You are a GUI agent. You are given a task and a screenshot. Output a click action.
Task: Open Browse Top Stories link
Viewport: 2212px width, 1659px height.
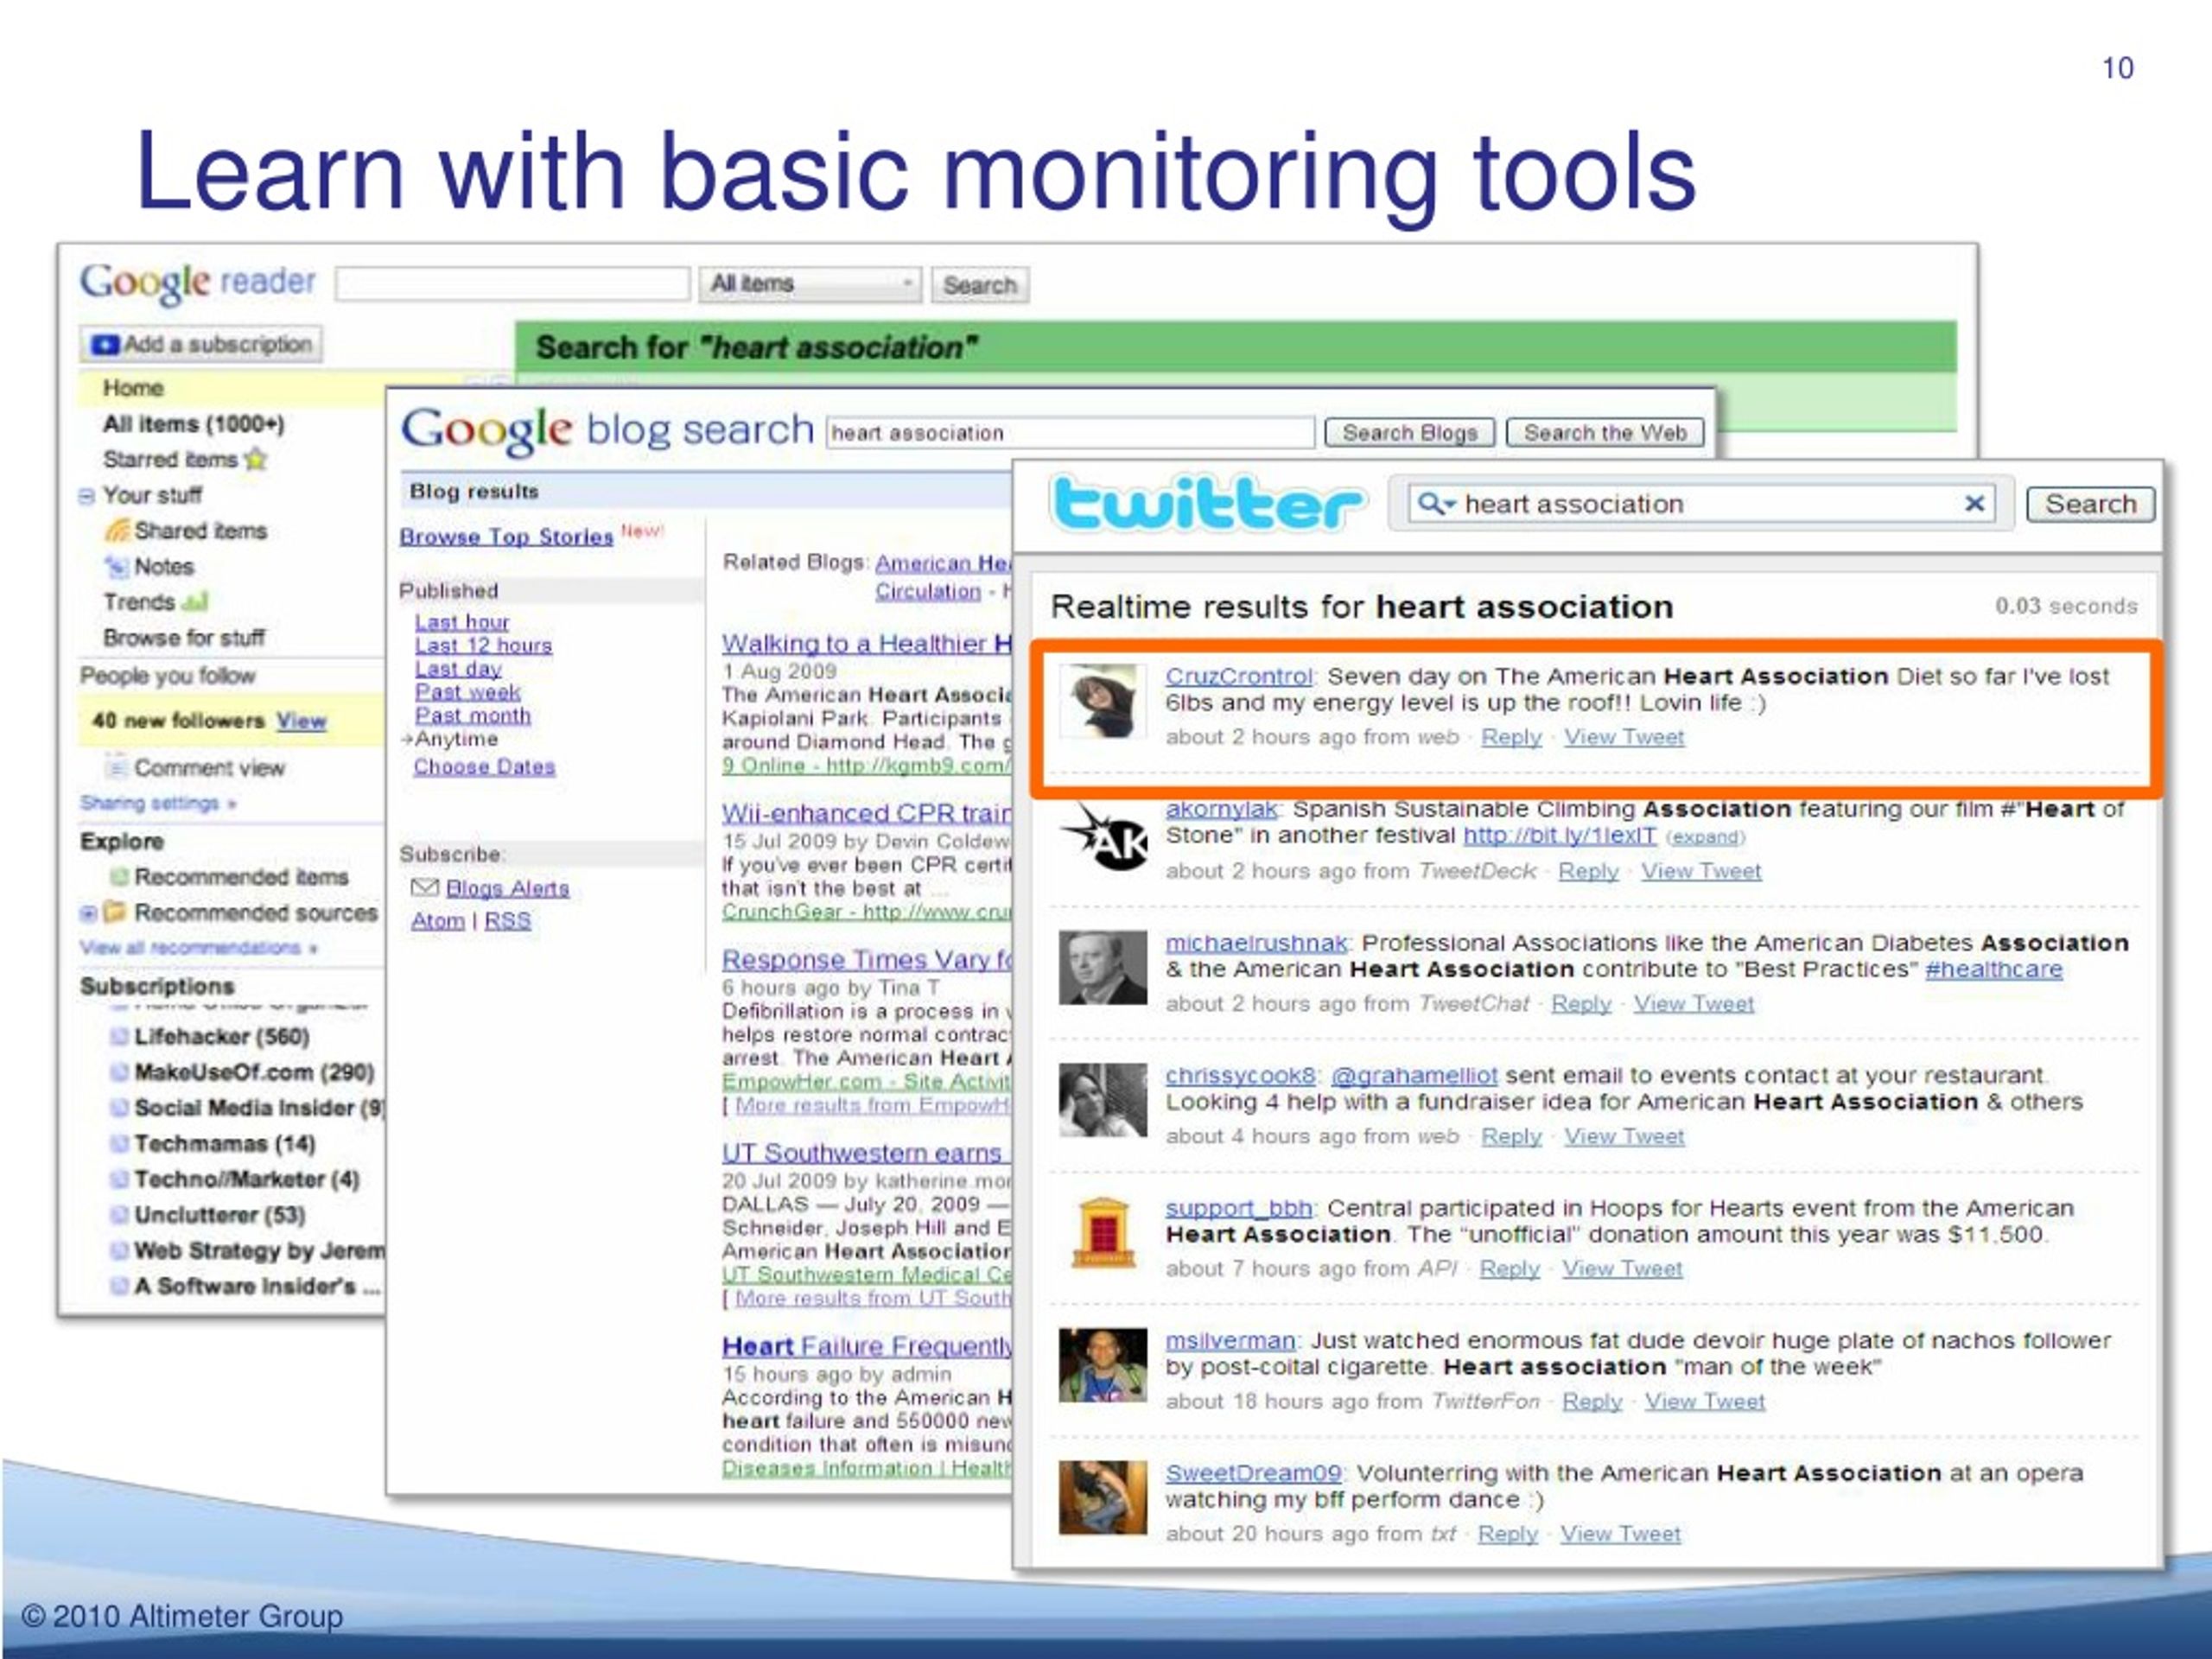coord(506,536)
